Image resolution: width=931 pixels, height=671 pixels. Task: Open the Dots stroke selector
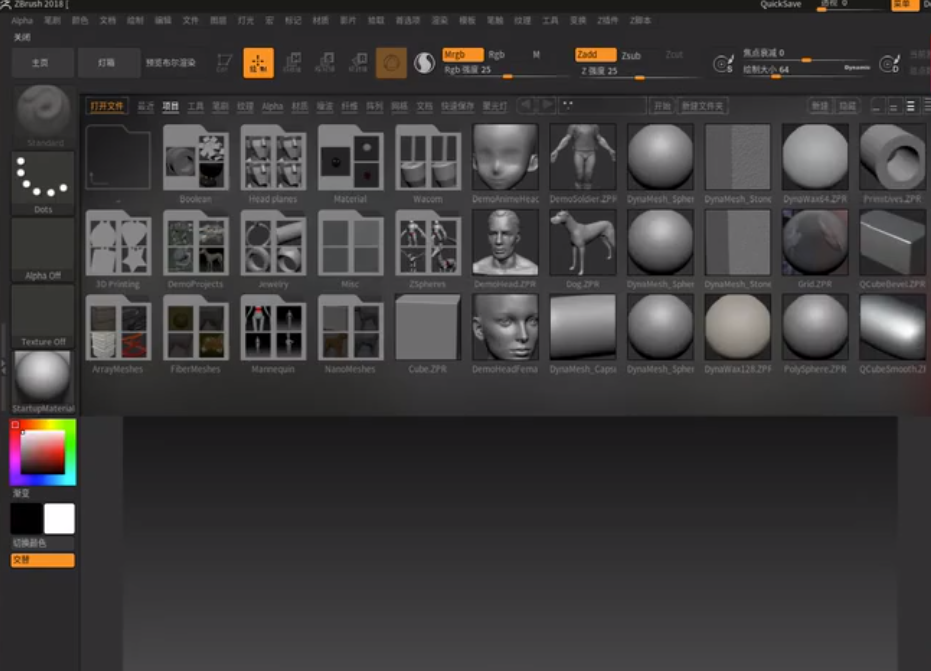[x=43, y=183]
